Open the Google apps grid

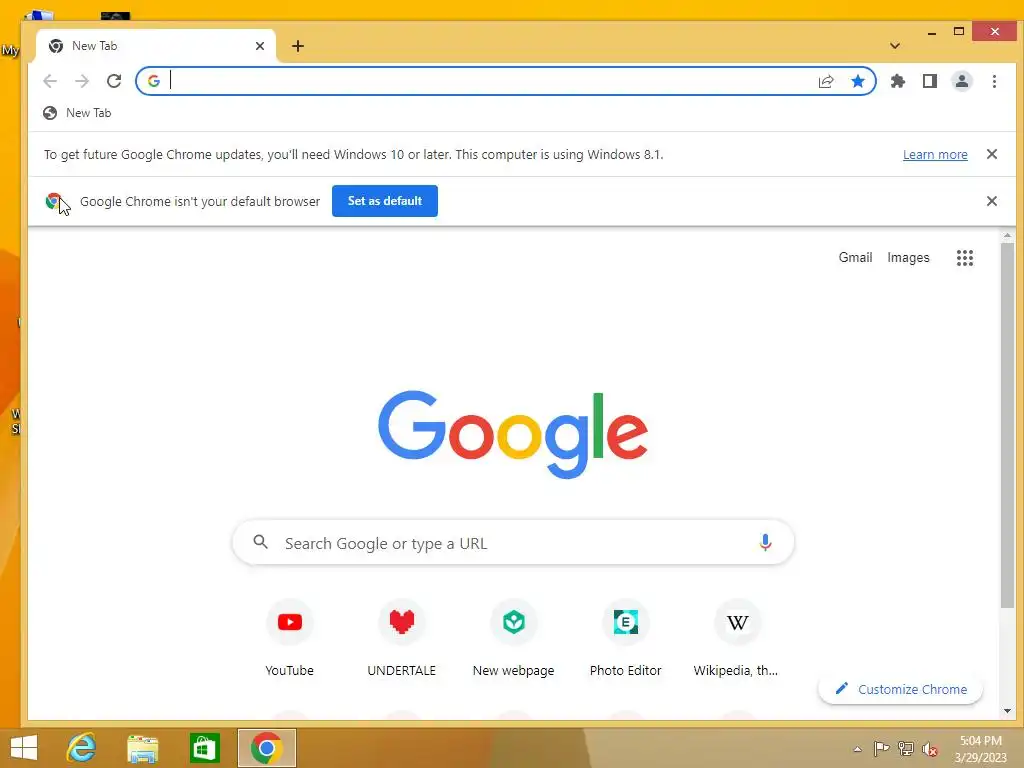coord(965,257)
